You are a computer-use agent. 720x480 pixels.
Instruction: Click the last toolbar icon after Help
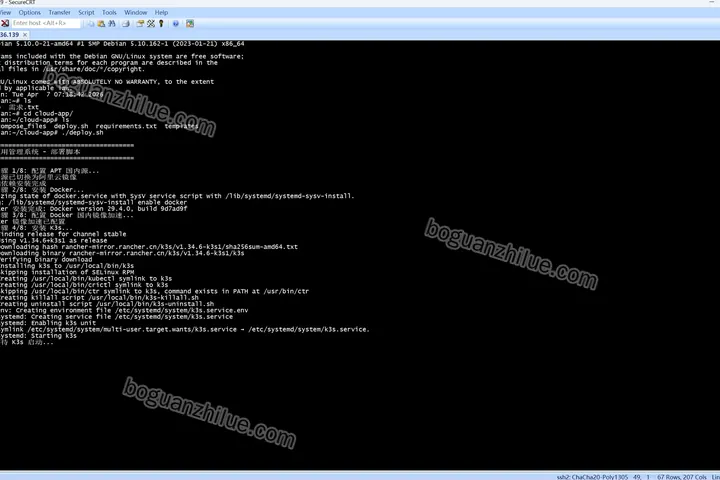tap(190, 23)
